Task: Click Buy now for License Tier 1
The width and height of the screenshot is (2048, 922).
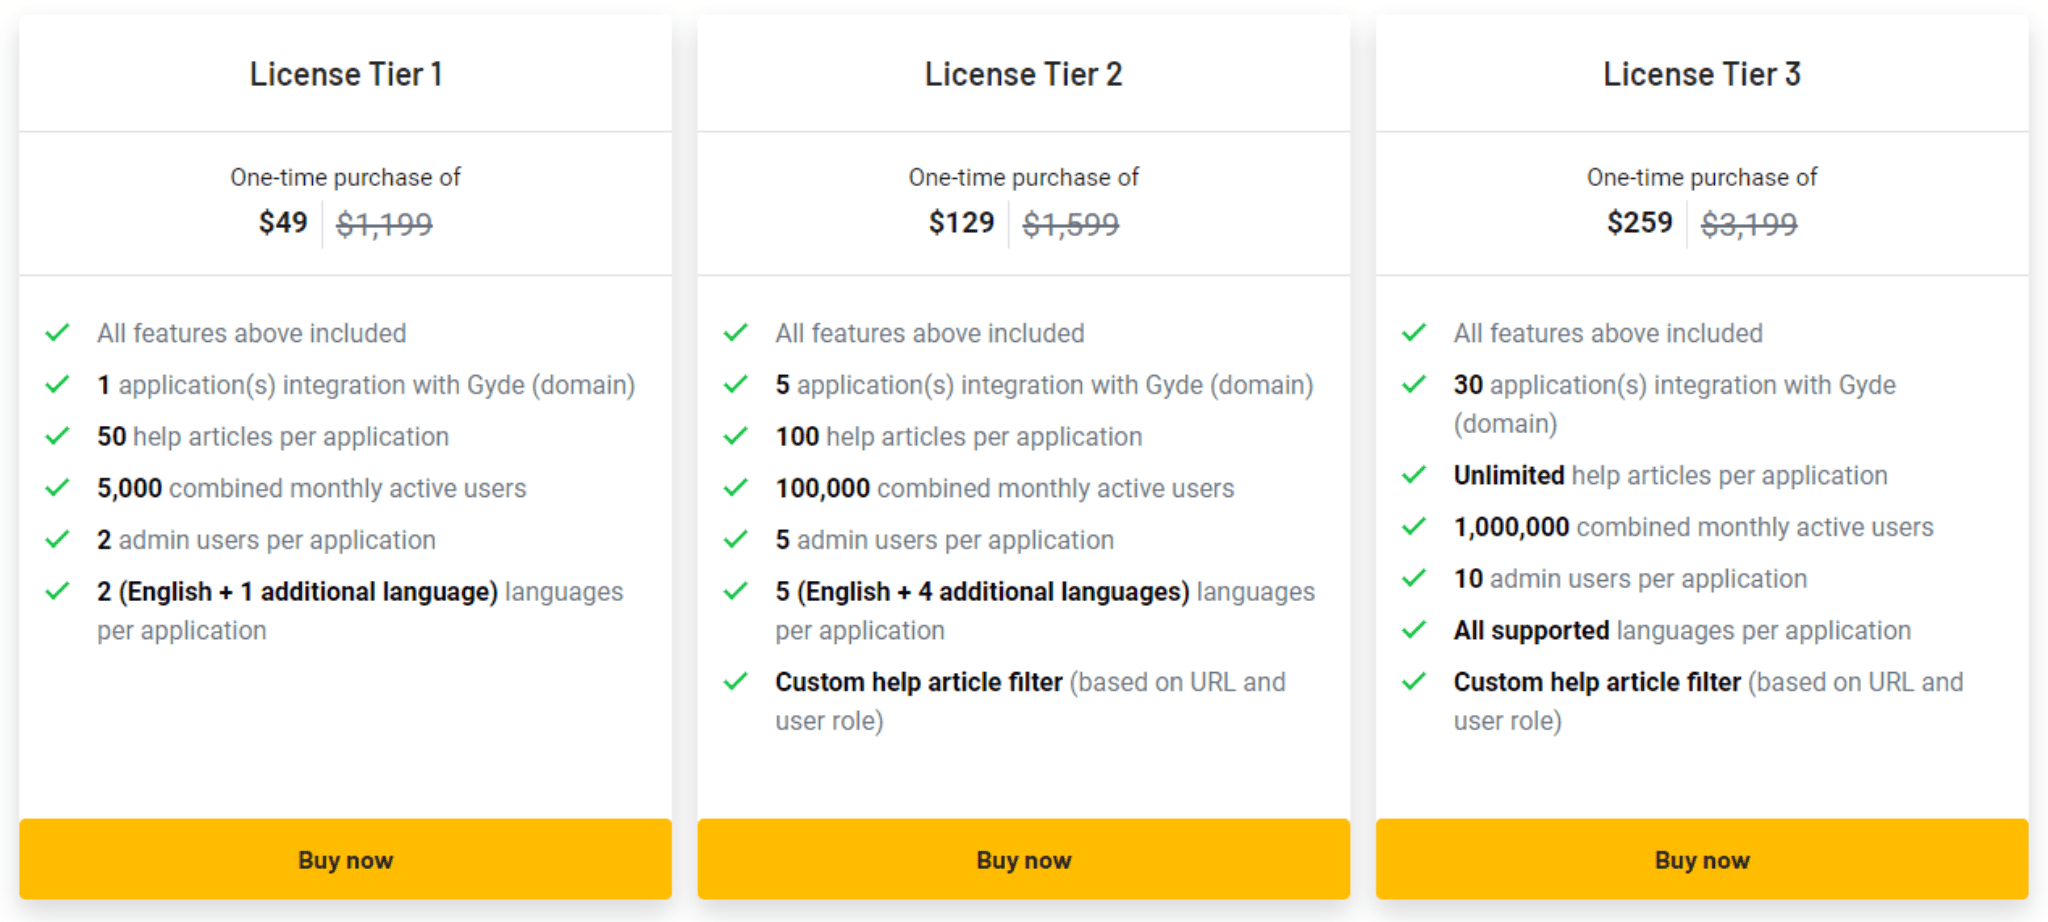Action: tap(345, 859)
